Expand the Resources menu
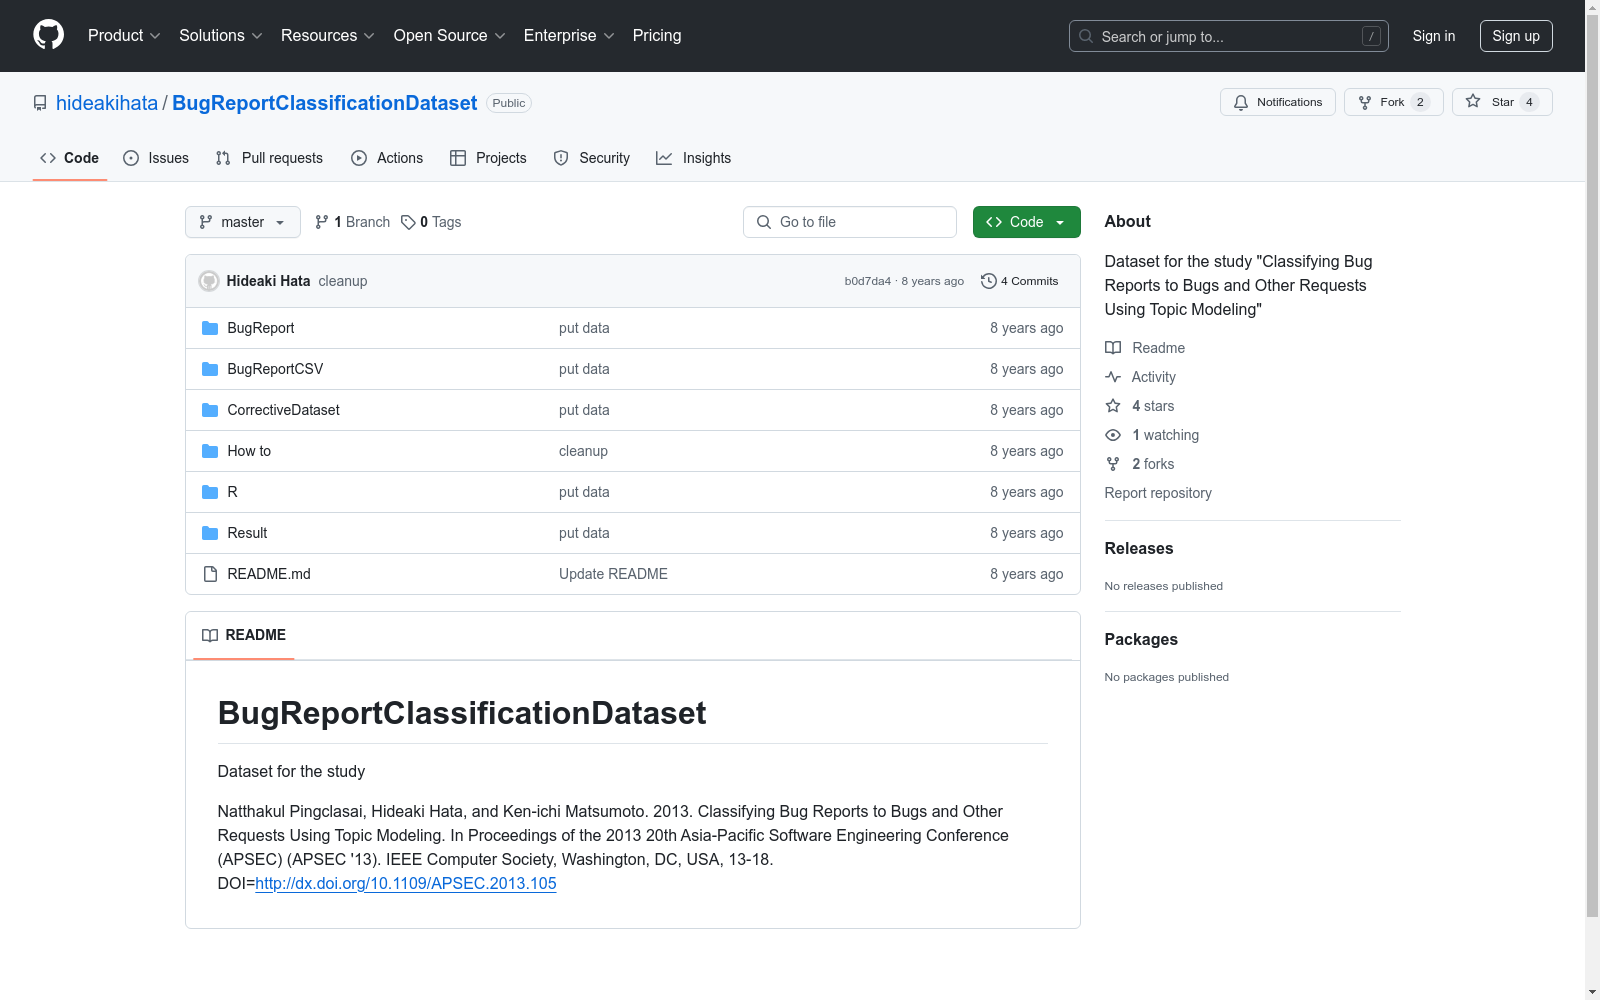The height and width of the screenshot is (1000, 1600). [328, 36]
